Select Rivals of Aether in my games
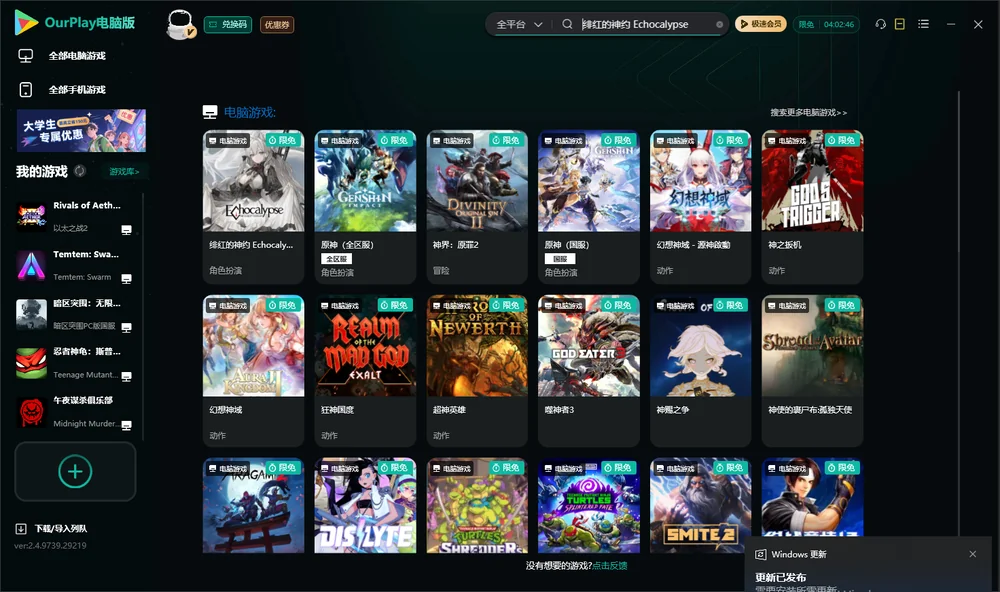1000x592 pixels. (75, 217)
